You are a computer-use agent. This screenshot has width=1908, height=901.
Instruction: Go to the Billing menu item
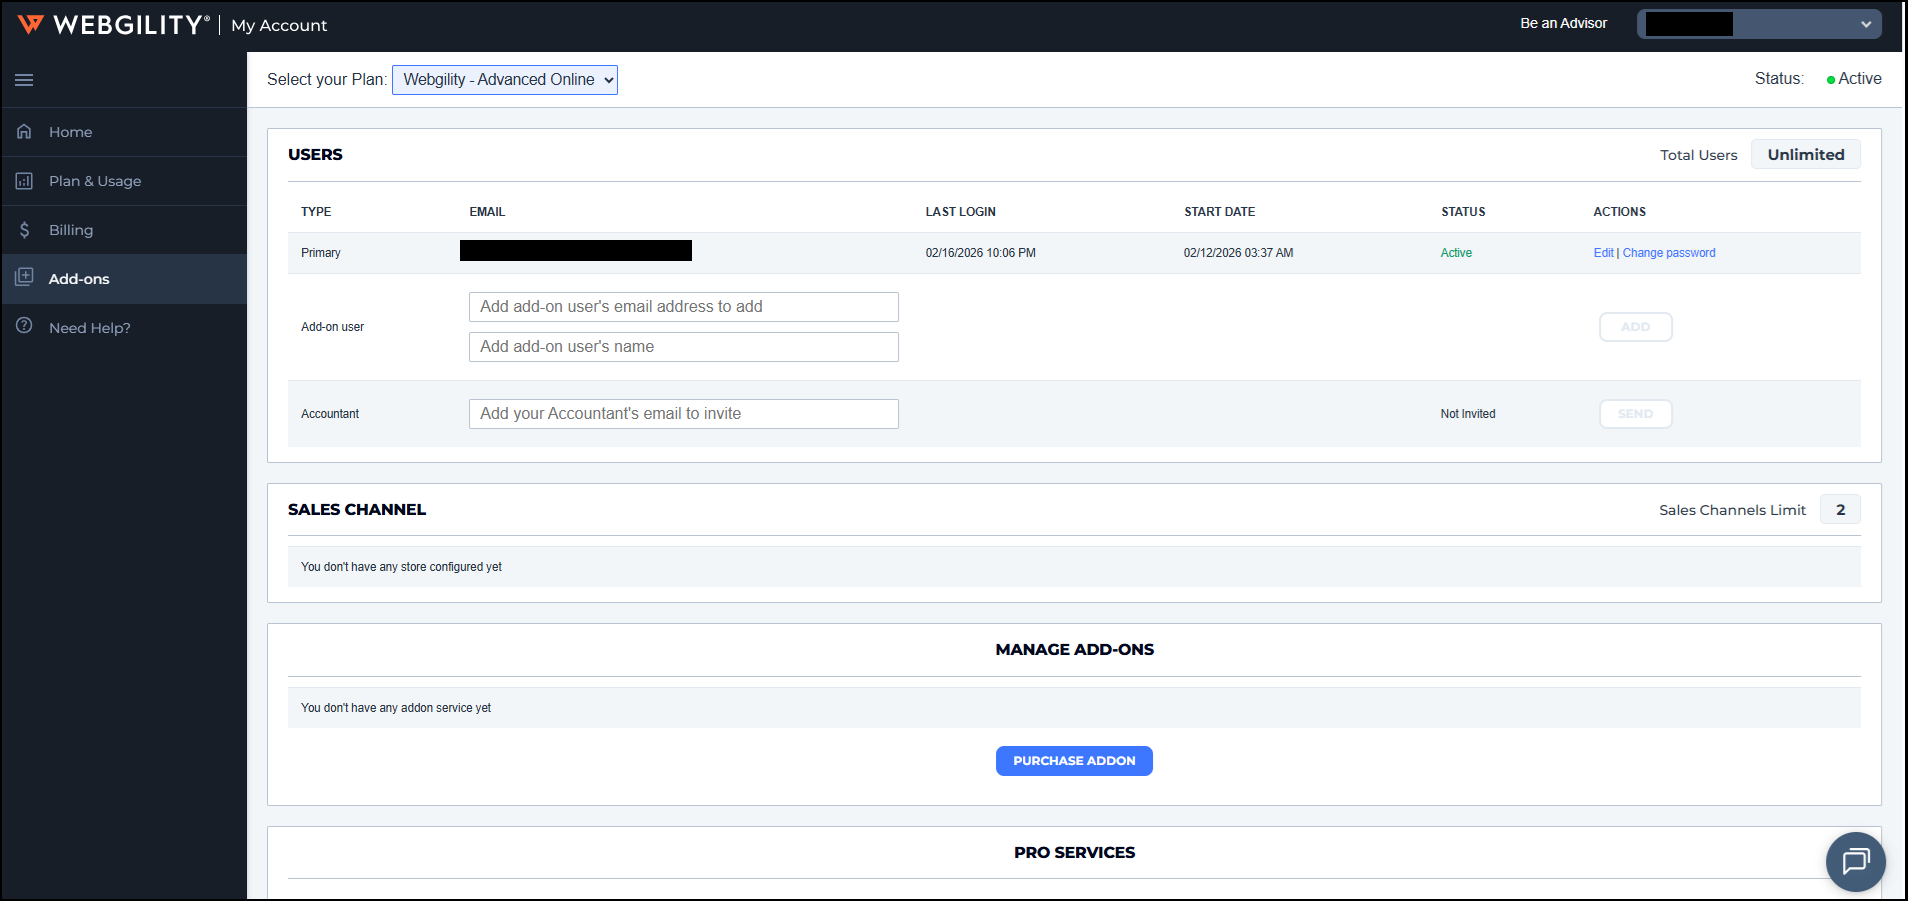71,230
